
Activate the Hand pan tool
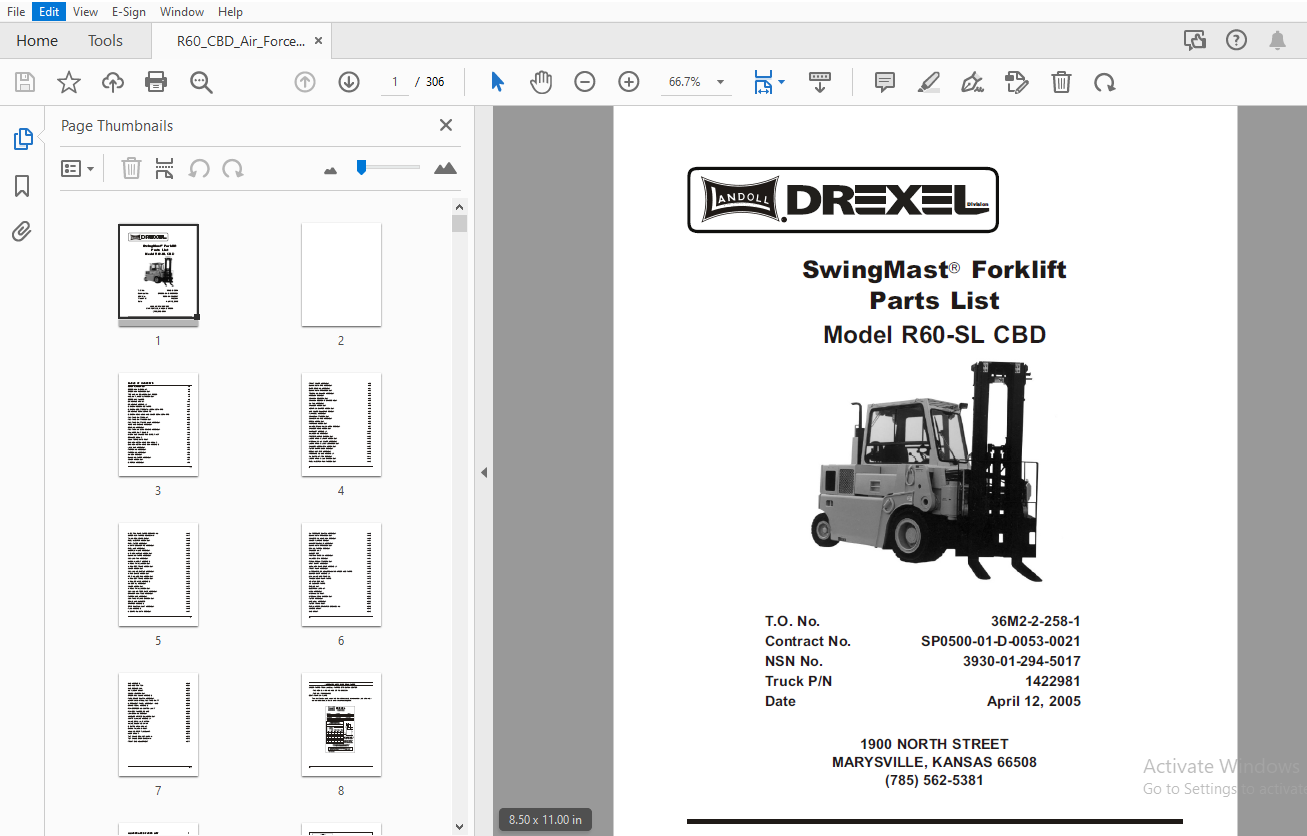pos(541,82)
